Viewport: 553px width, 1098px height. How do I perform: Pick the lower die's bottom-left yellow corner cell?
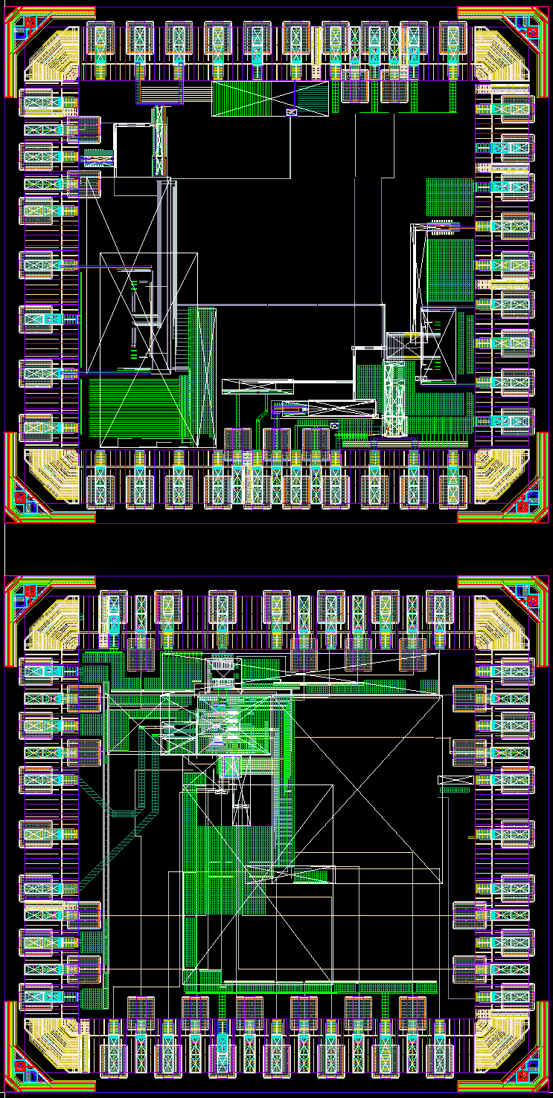tap(51, 1045)
